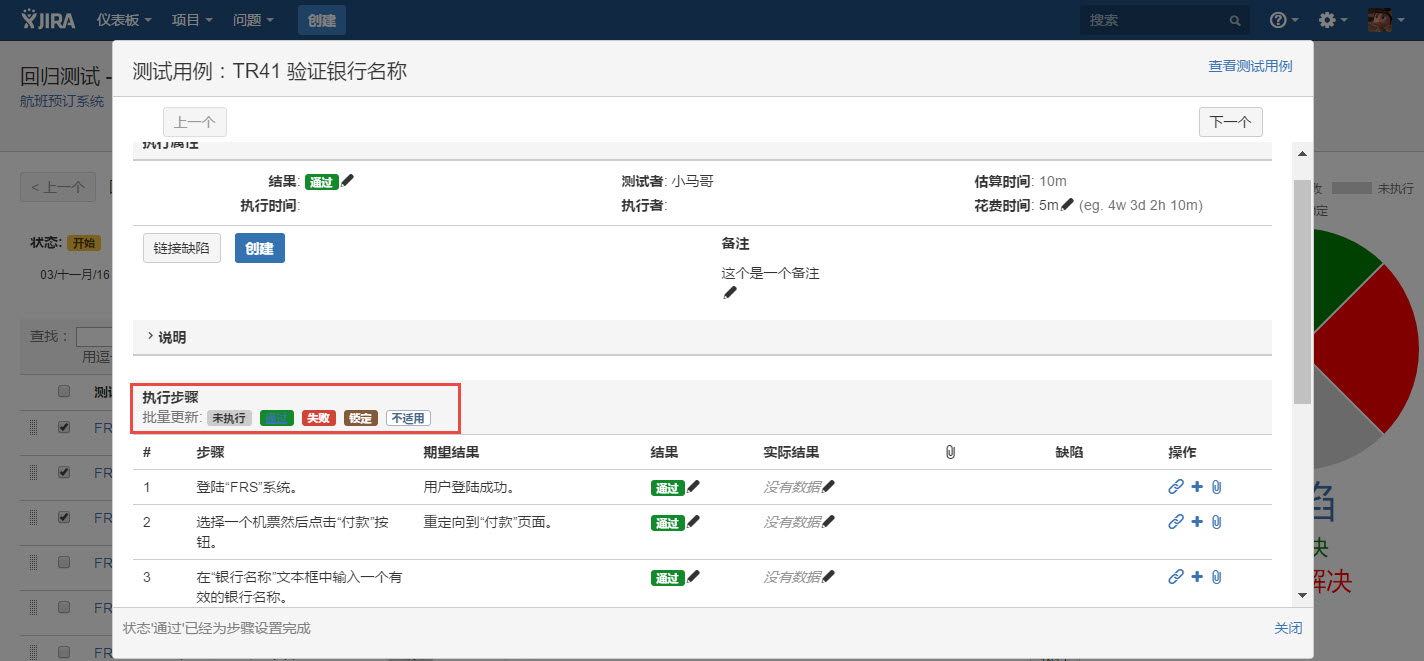Click the paperclip attachment icon for step 3

coord(1216,576)
